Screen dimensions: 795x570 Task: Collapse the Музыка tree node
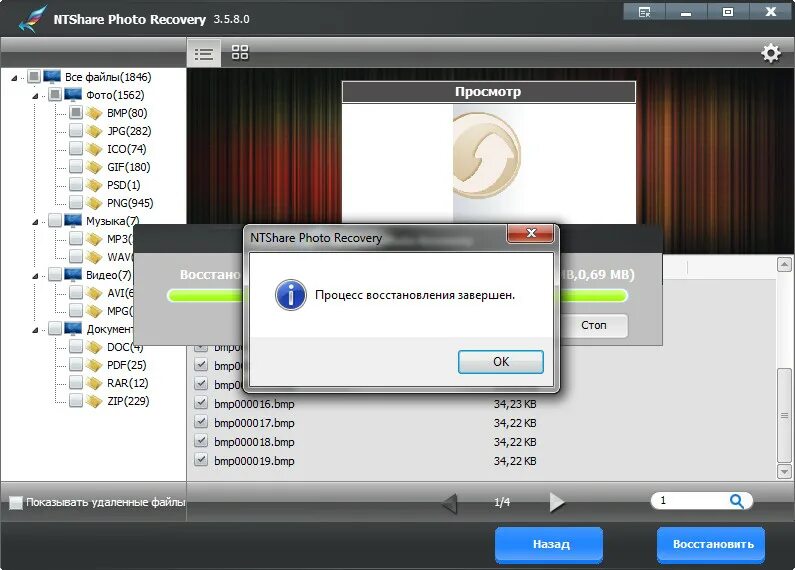pos(35,222)
